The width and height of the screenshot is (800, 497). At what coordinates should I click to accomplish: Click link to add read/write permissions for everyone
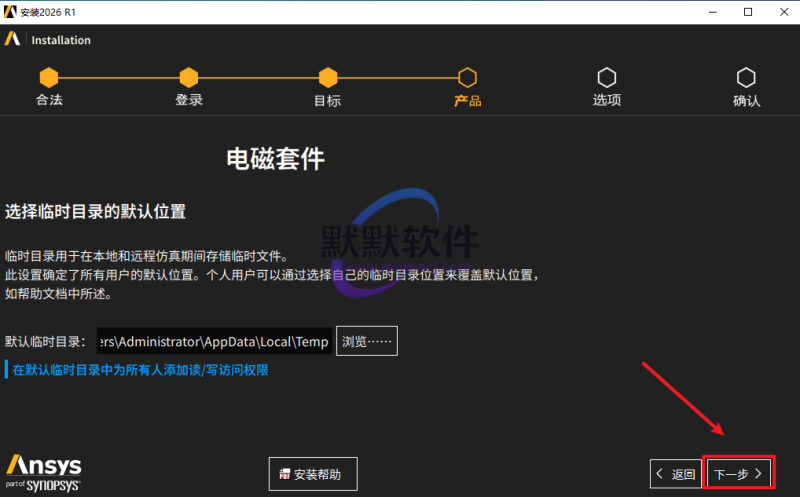pyautogui.click(x=140, y=370)
